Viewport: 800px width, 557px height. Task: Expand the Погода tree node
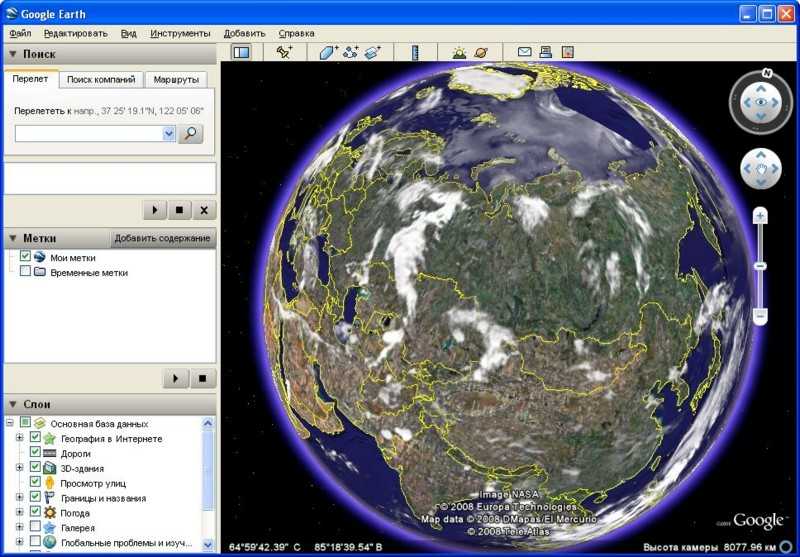click(19, 512)
